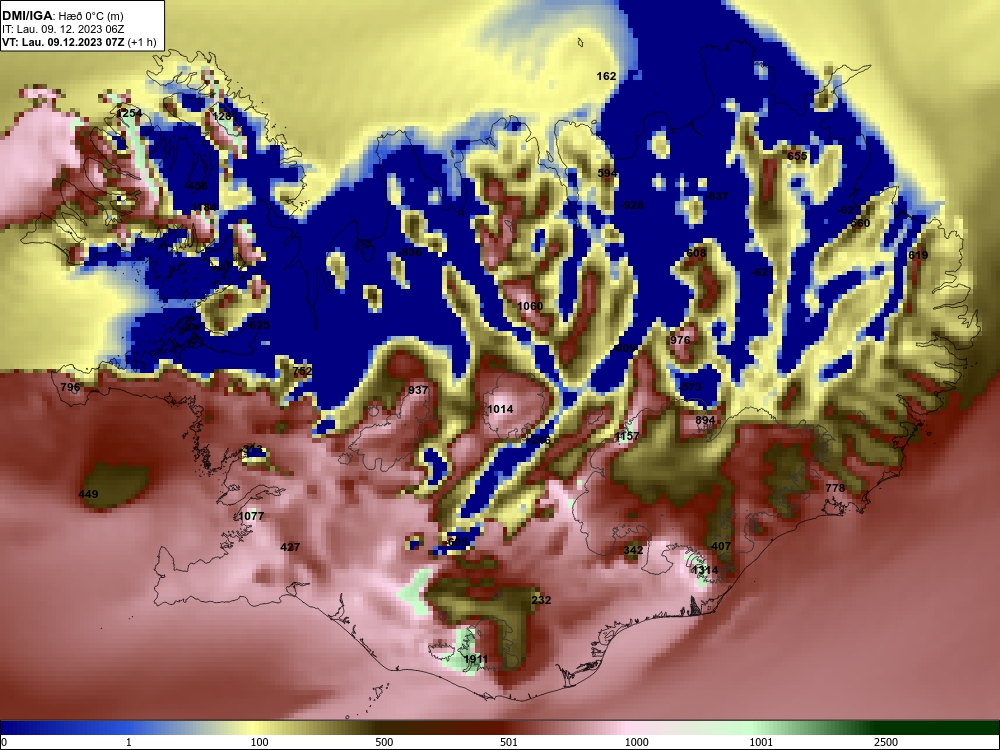This screenshot has width=1000, height=750.
Task: Click the 1001 legend label
Action: click(761, 742)
